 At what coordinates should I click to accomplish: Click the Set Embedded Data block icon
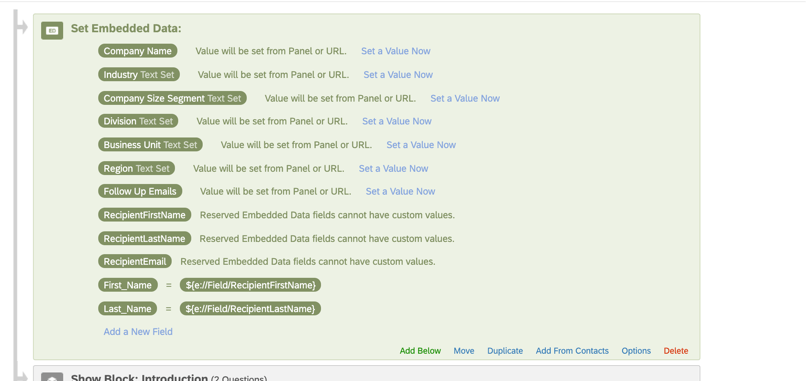52,31
